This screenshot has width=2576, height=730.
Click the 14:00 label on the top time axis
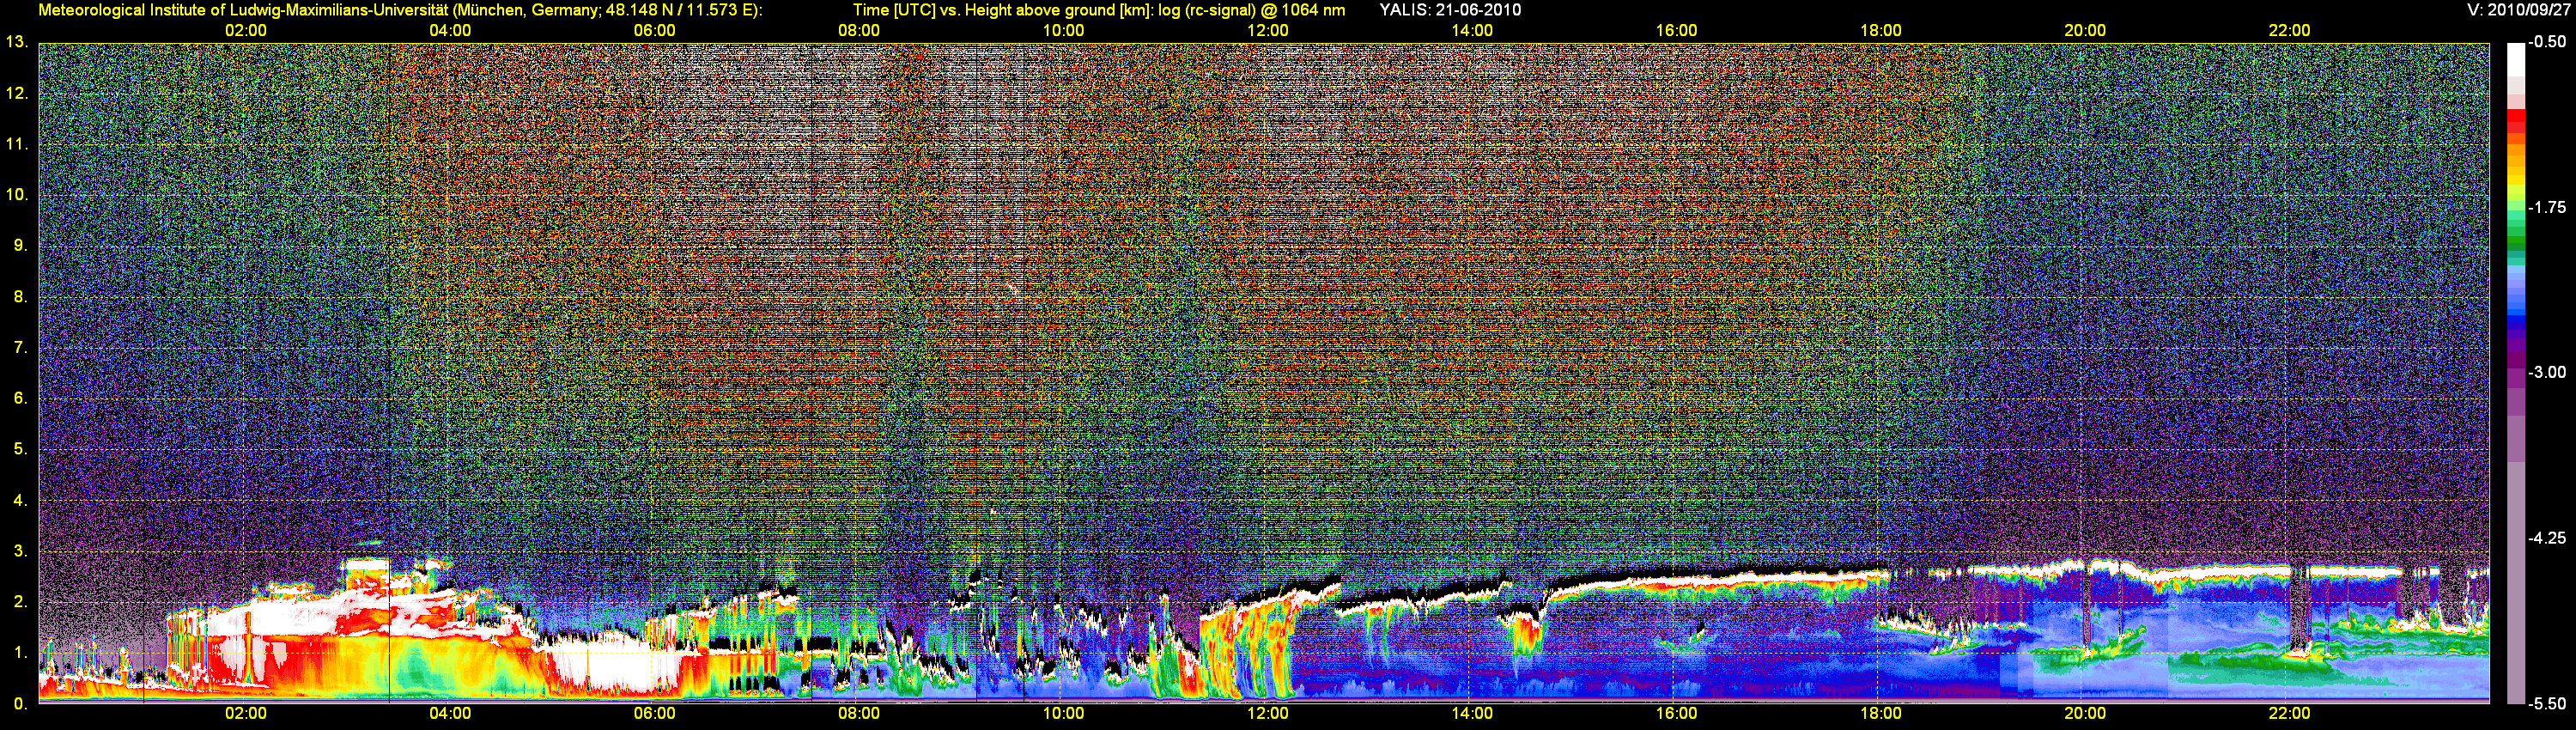pos(1472,31)
